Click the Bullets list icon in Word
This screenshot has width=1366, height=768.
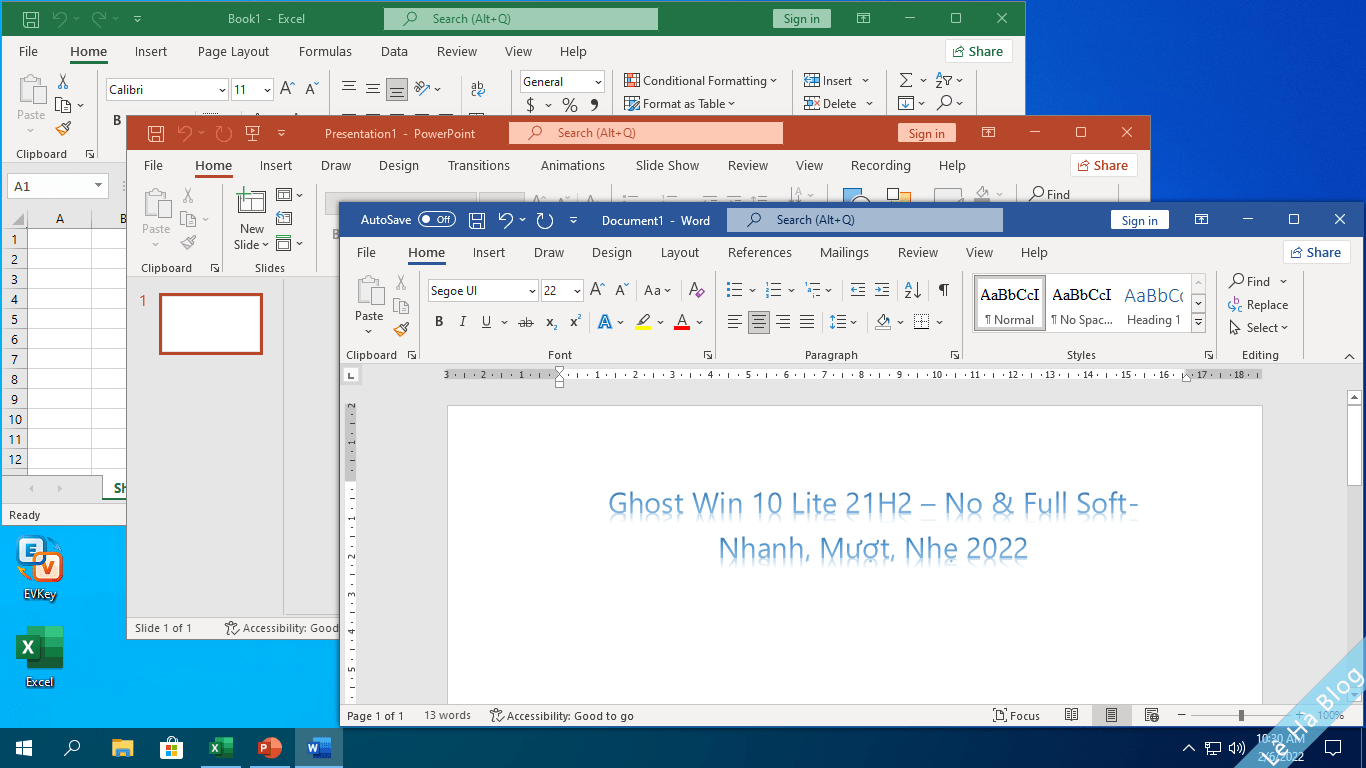click(735, 290)
